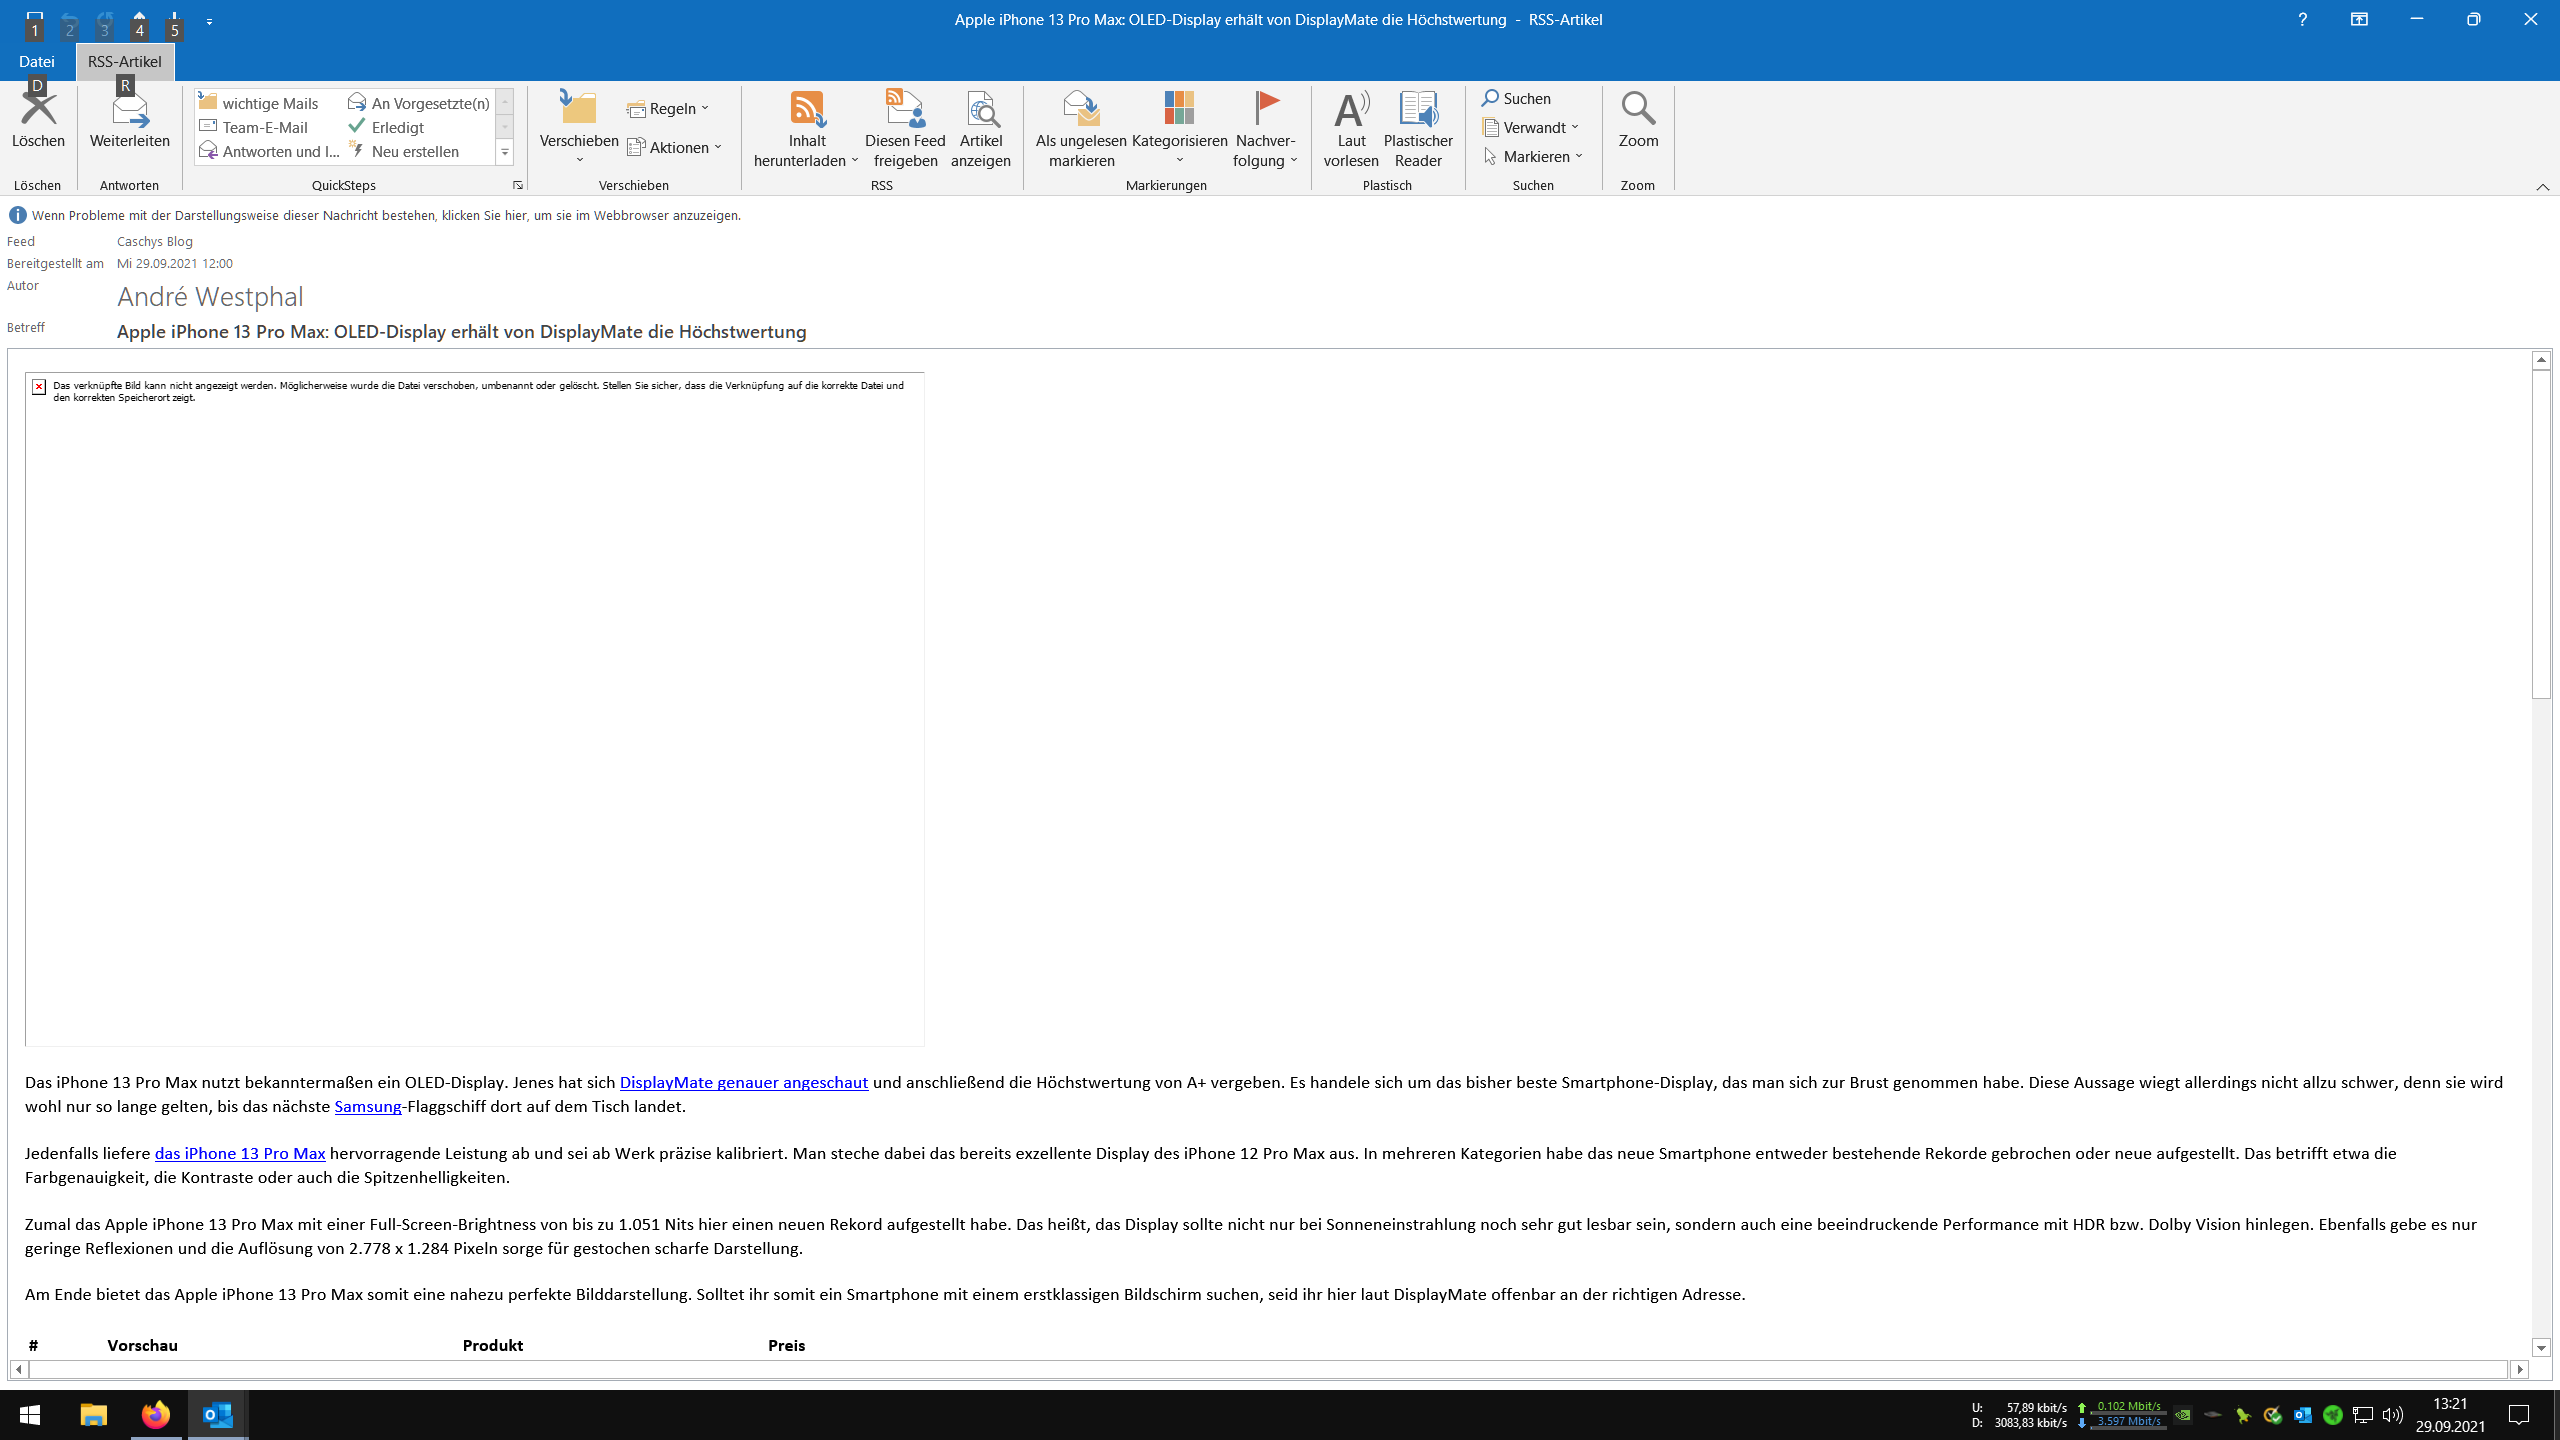Expand the Aktionen dropdown
Screen dimensions: 2560x1440
675,147
